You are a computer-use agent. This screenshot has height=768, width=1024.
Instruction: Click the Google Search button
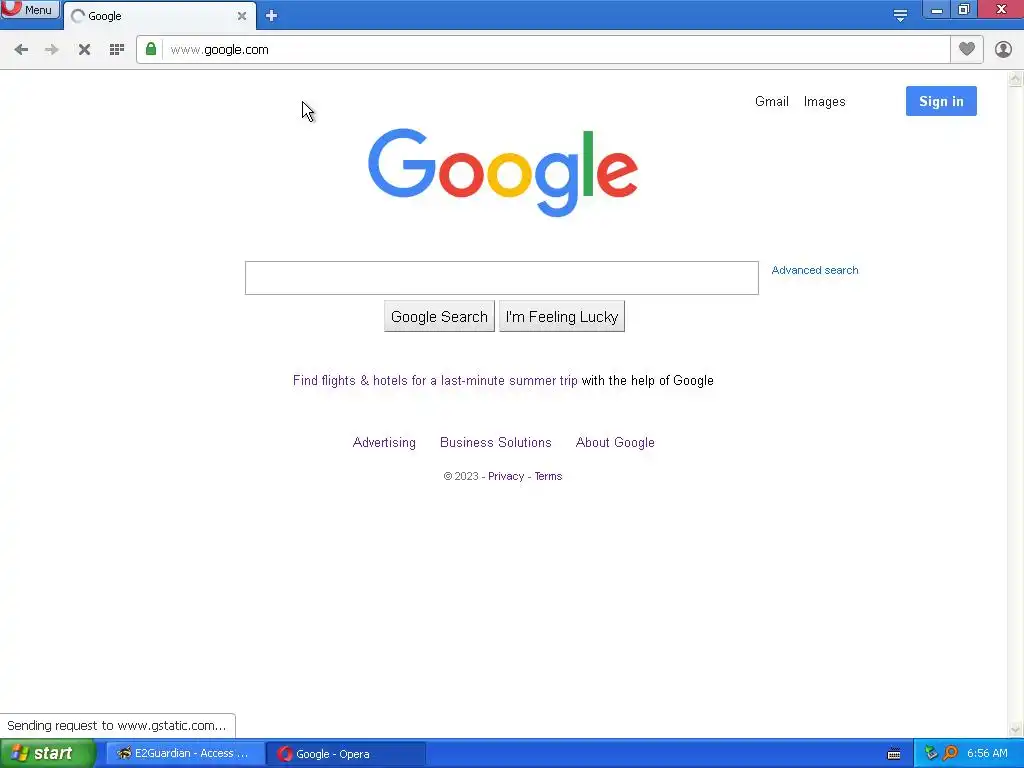(x=439, y=317)
